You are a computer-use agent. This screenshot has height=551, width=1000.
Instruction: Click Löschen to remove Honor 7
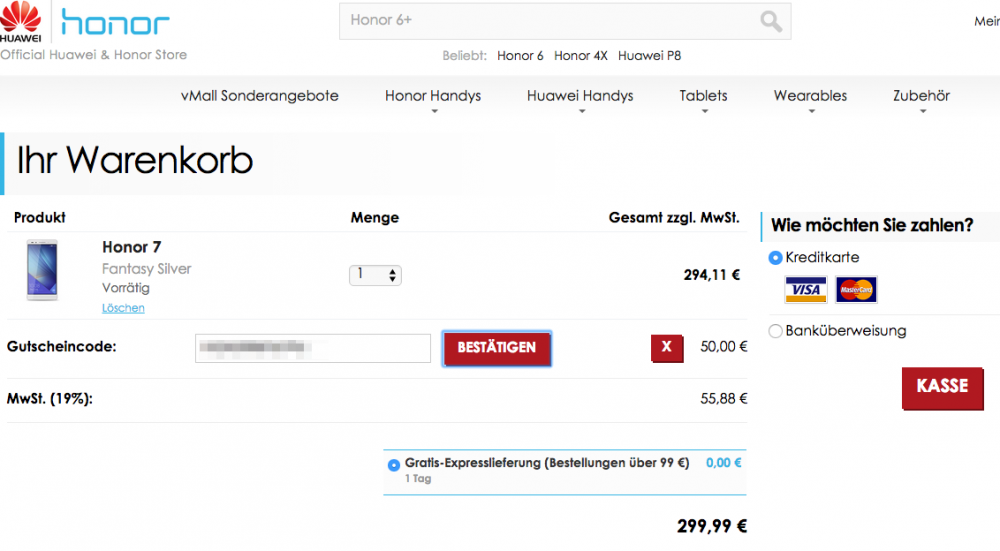[x=123, y=308]
